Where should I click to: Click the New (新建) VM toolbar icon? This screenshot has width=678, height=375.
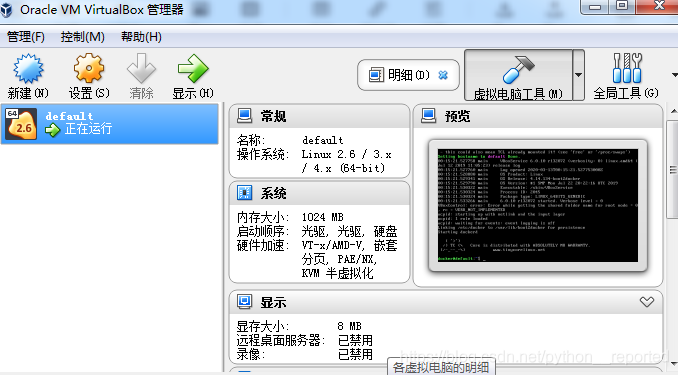pos(28,68)
